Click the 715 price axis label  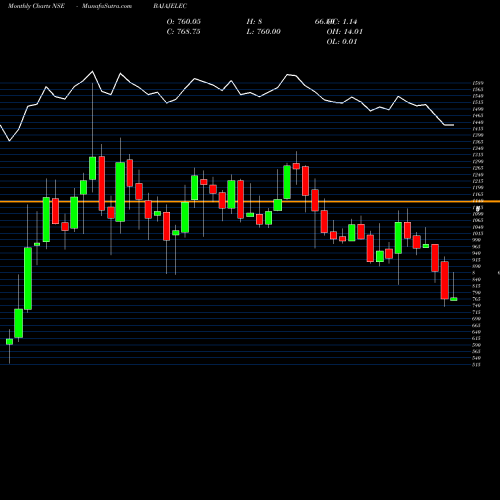(477, 312)
